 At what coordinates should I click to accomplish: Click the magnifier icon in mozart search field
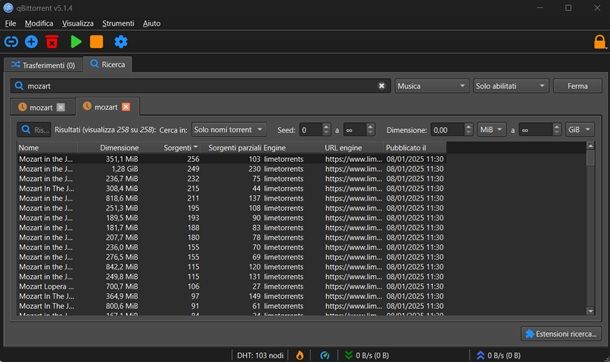click(x=19, y=86)
